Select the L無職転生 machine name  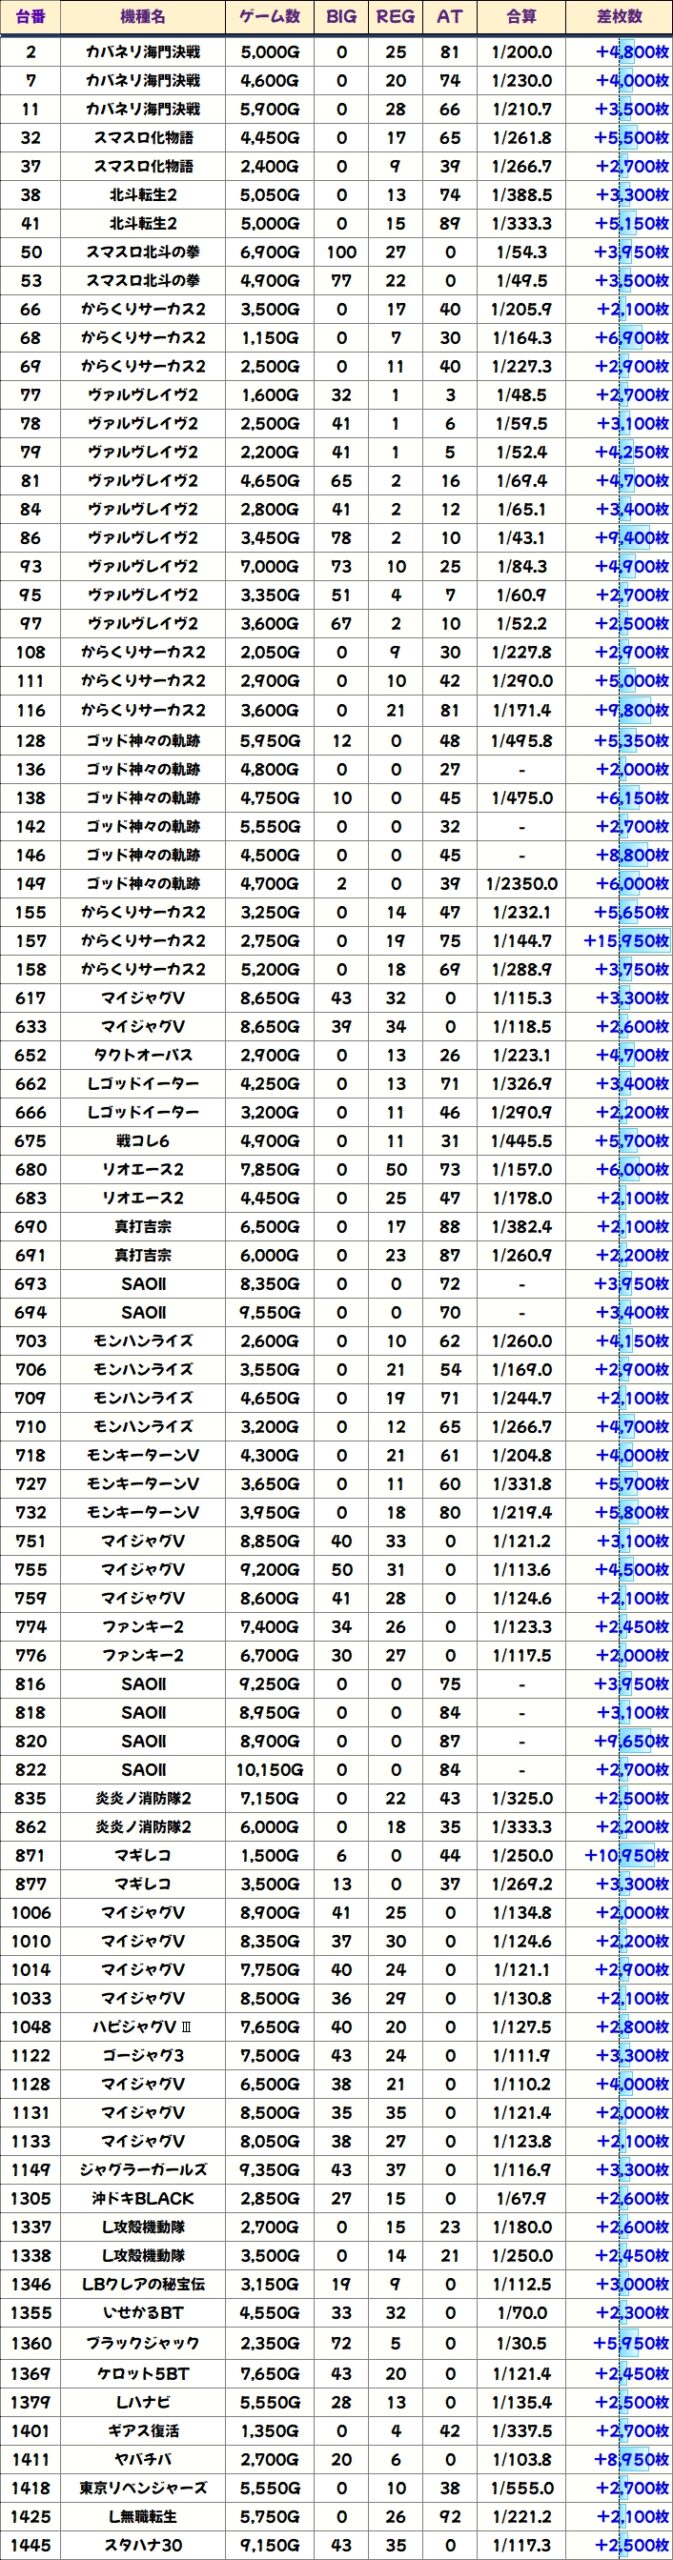[143, 2517]
